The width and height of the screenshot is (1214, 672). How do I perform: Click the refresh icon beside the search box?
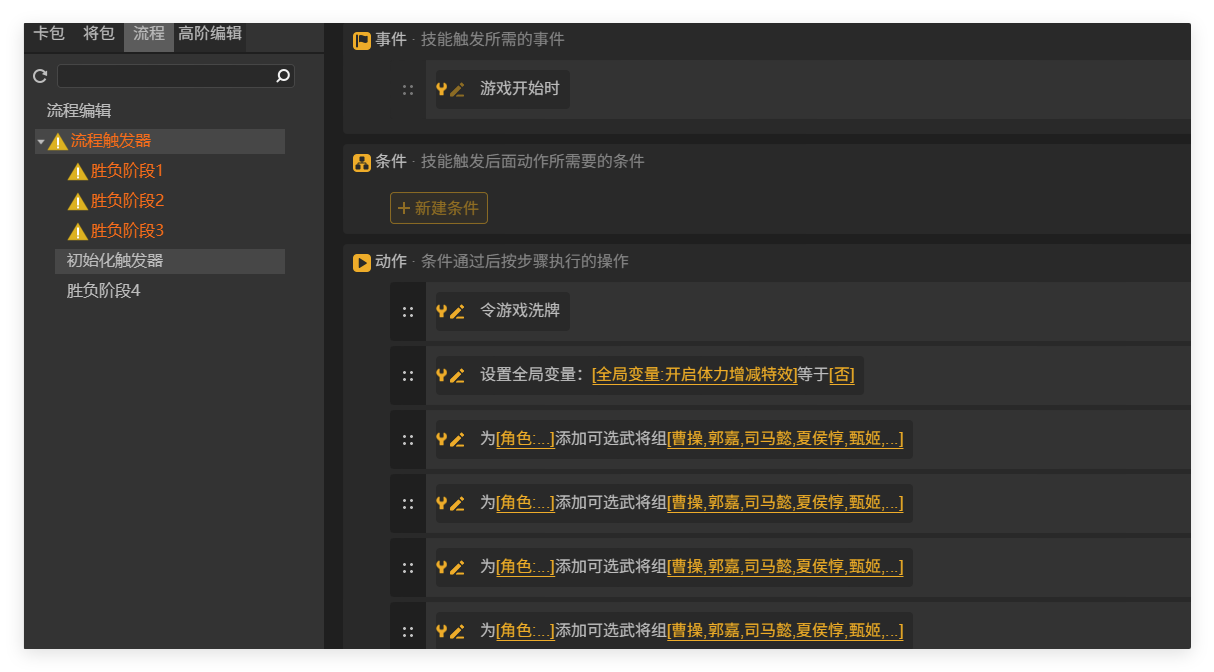click(x=39, y=75)
